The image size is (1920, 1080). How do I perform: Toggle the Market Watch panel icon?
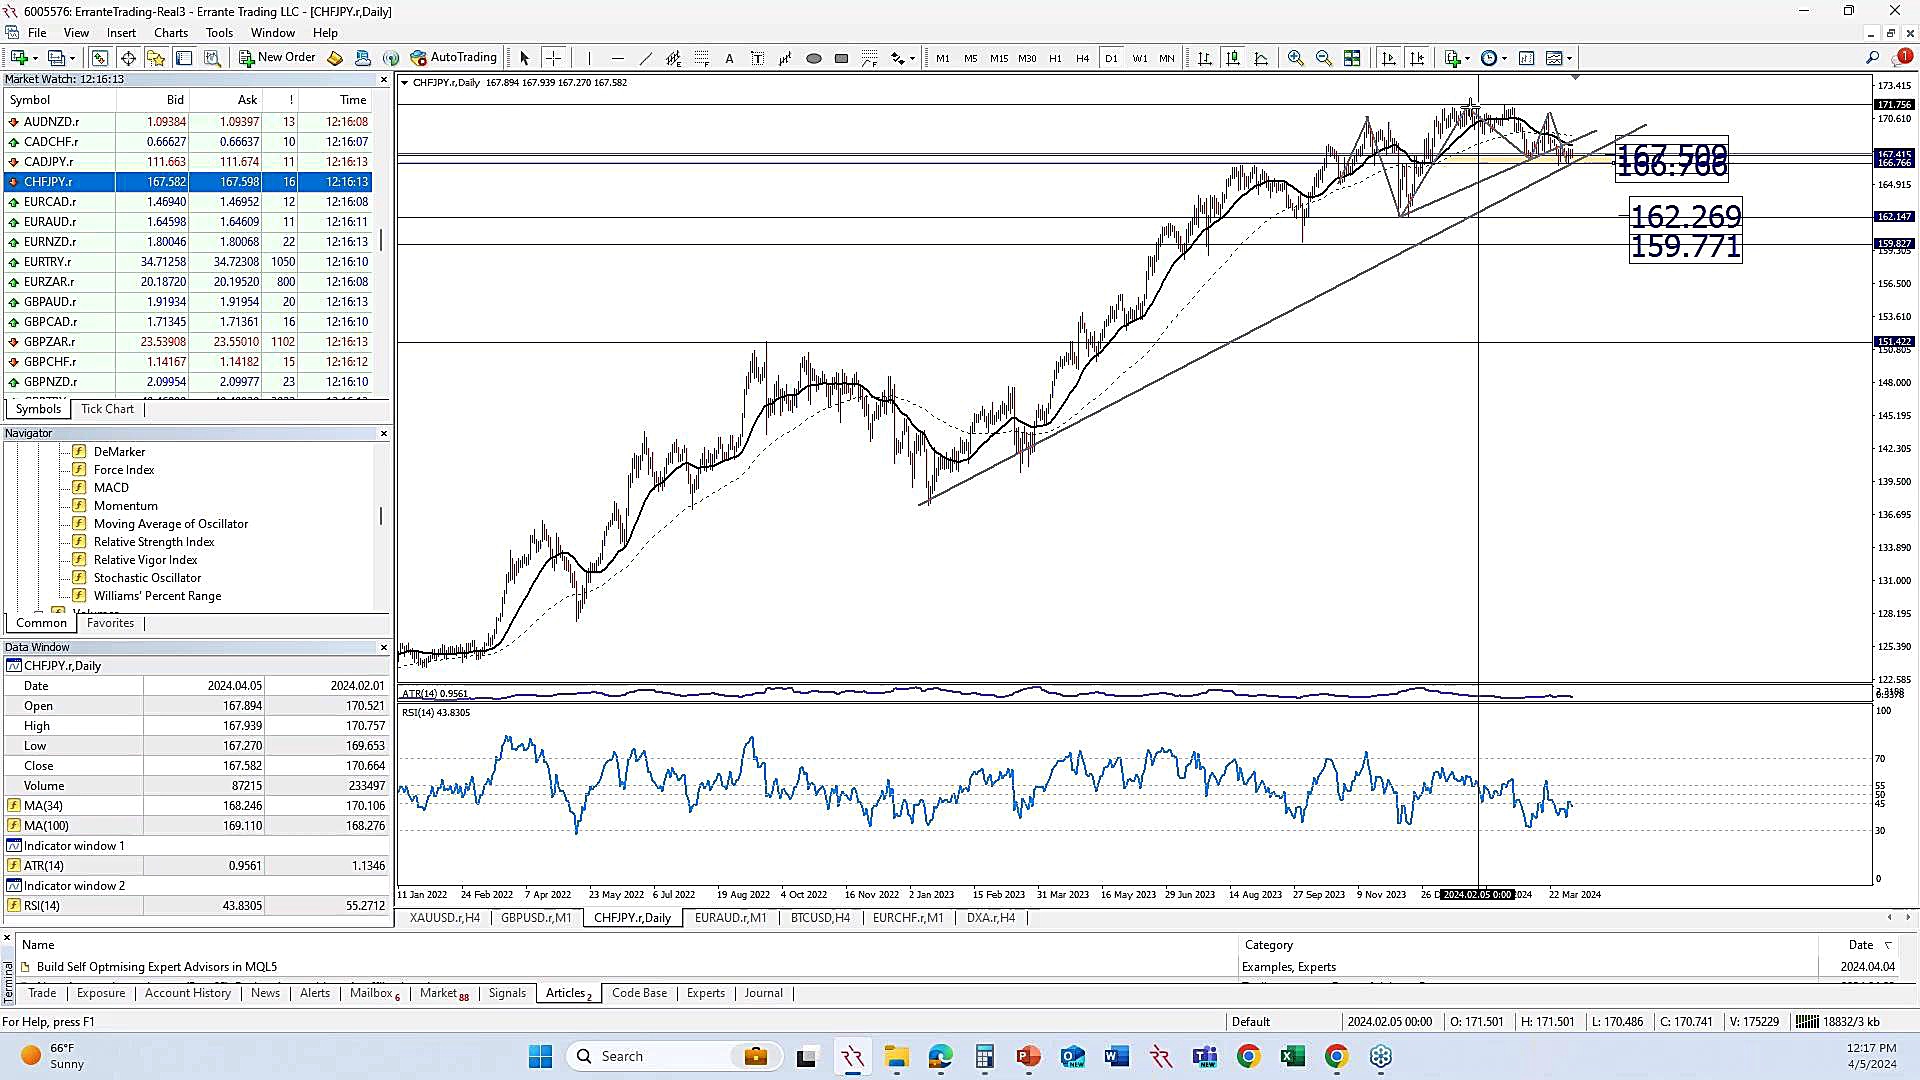point(100,58)
